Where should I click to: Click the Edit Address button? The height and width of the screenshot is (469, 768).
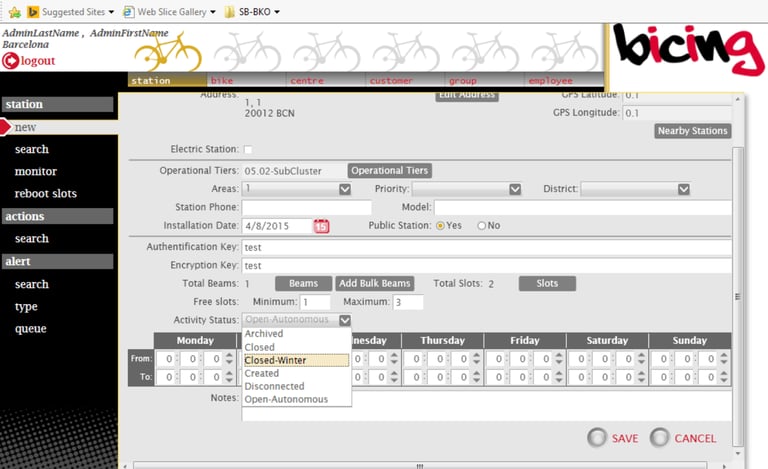[x=467, y=95]
